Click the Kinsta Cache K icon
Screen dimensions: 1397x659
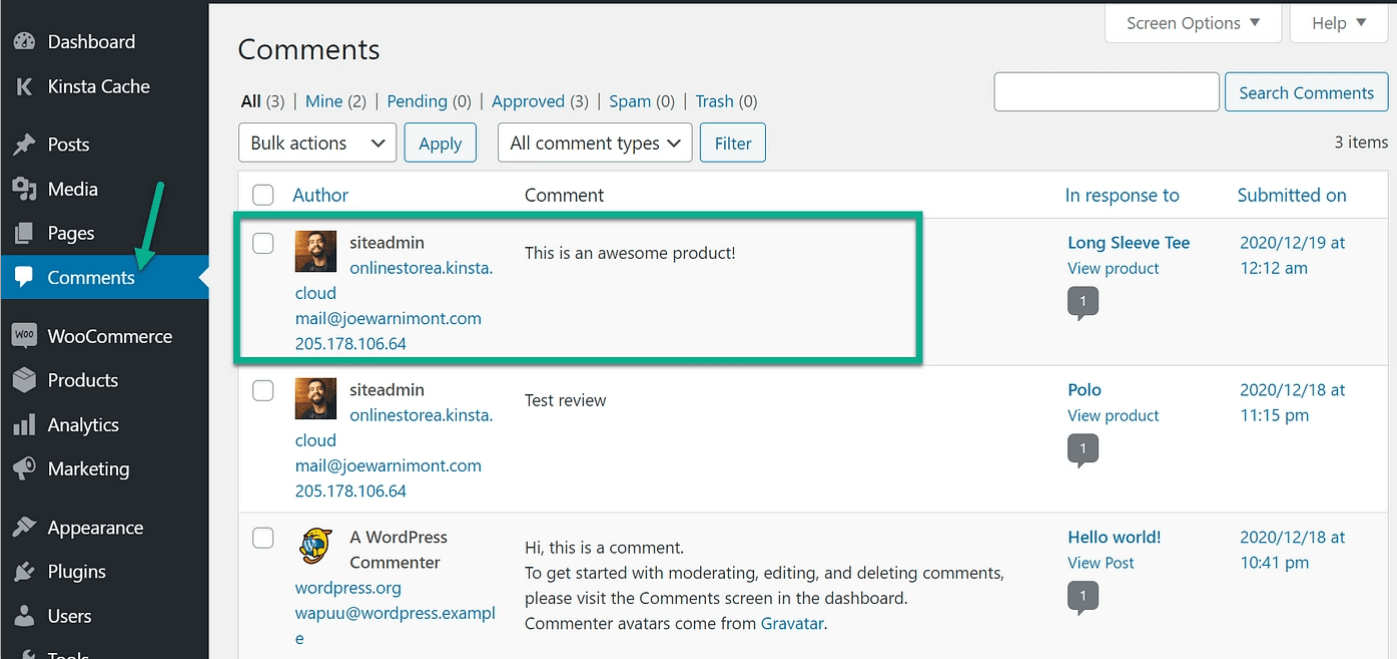point(24,87)
